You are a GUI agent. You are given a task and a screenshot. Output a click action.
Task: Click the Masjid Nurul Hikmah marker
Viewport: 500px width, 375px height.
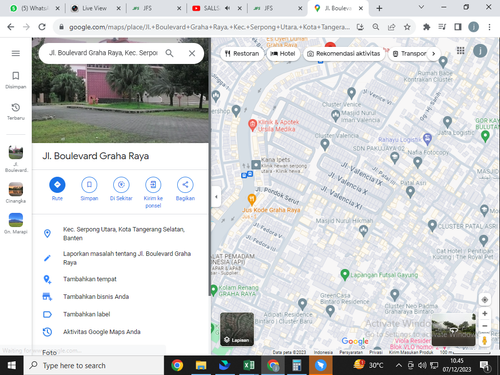363,230
